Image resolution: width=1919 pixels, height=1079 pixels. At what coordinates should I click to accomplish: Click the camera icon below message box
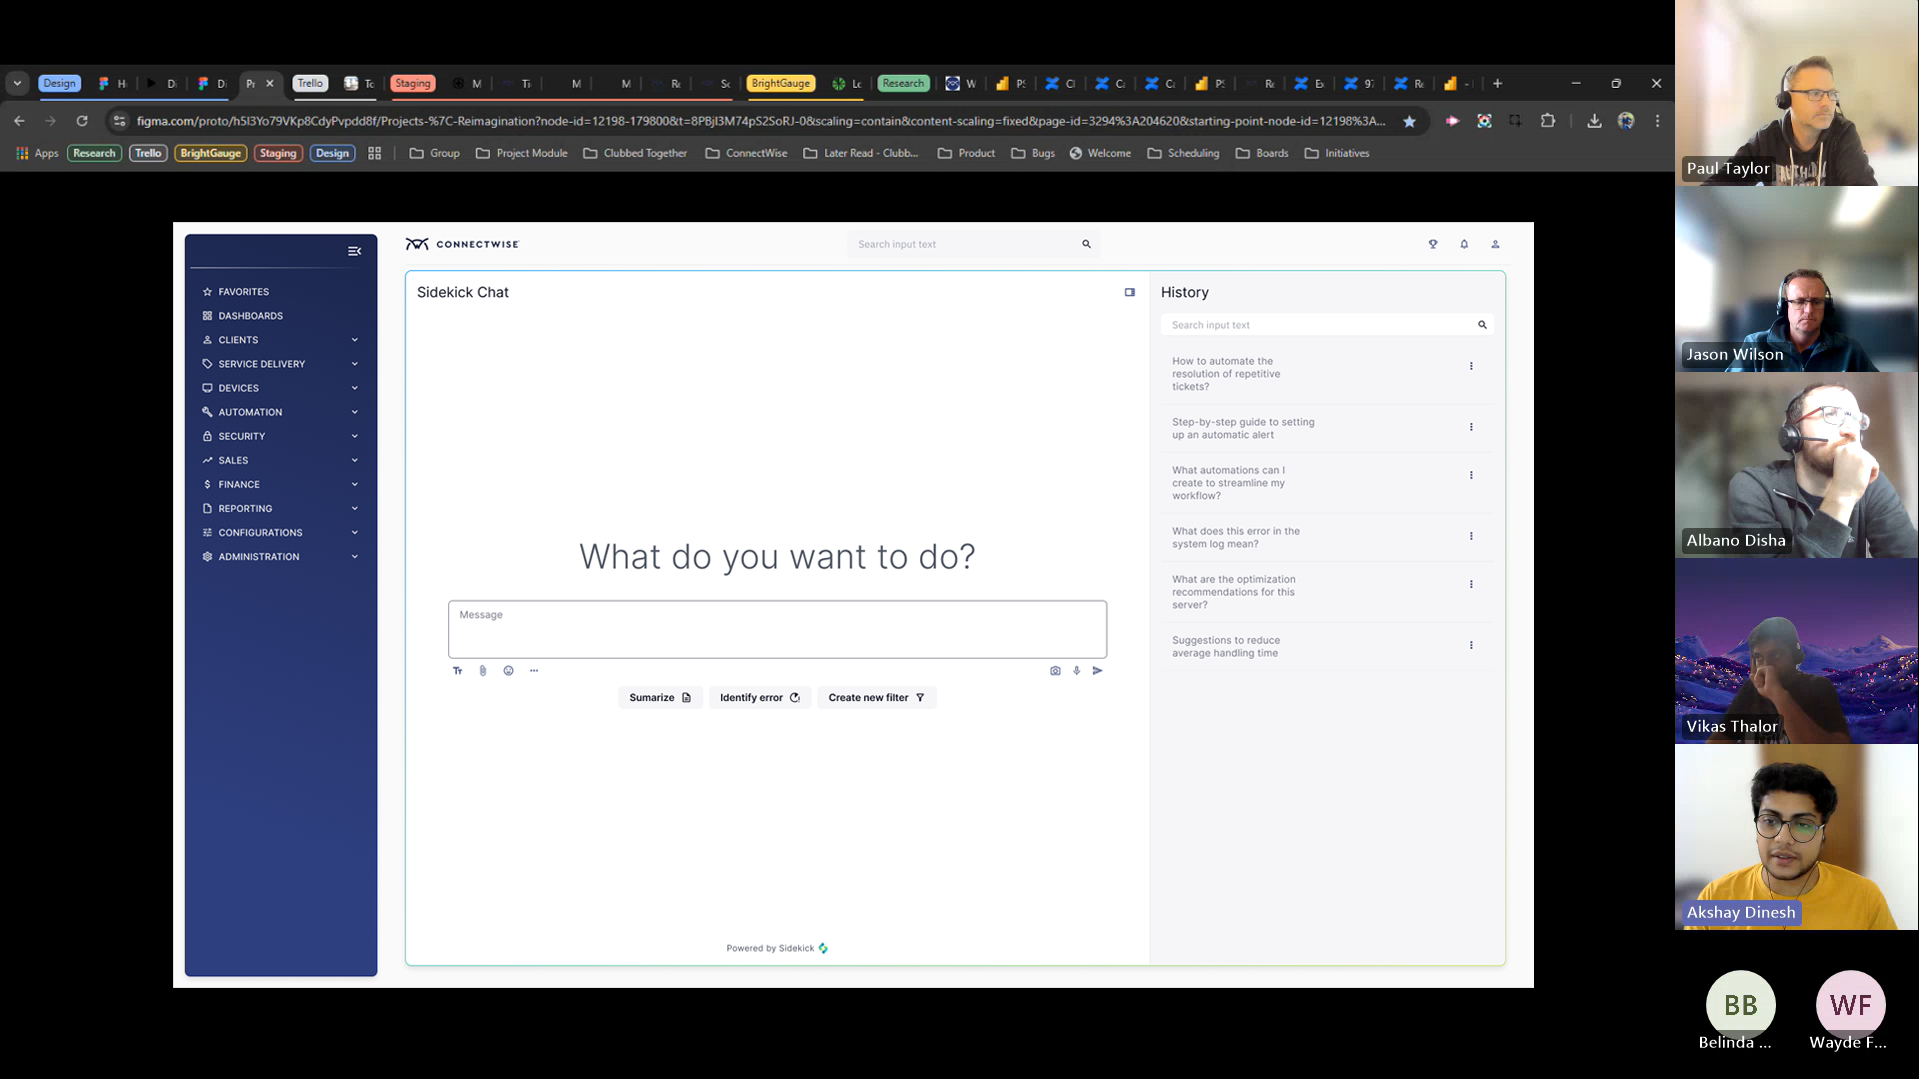(1055, 671)
